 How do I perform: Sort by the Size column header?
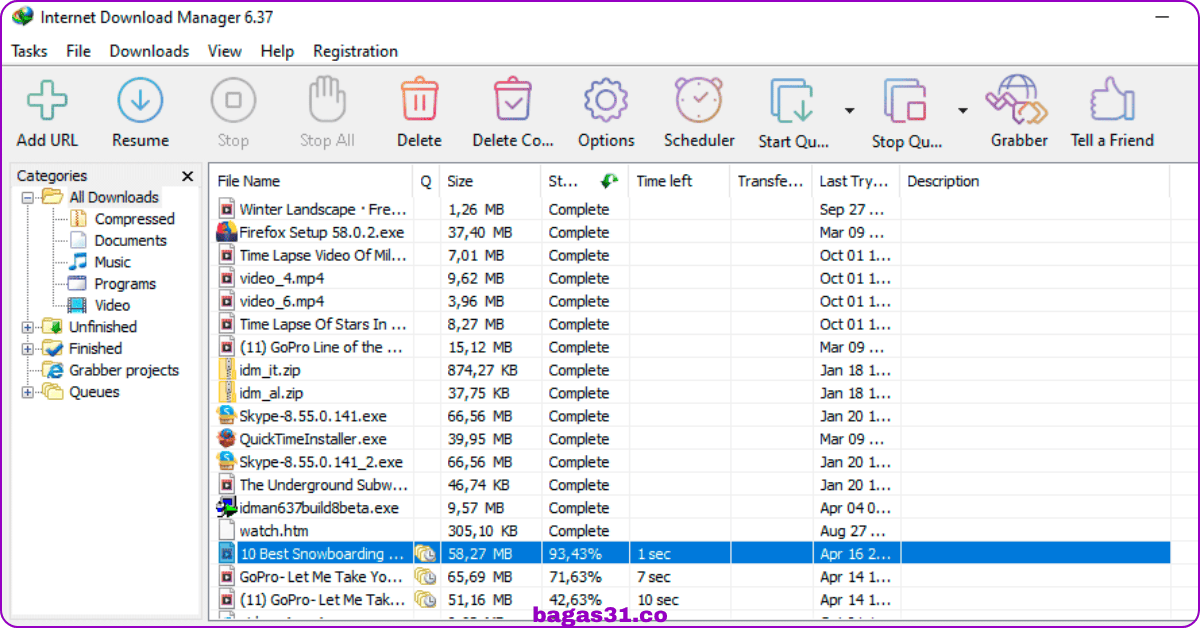click(489, 181)
